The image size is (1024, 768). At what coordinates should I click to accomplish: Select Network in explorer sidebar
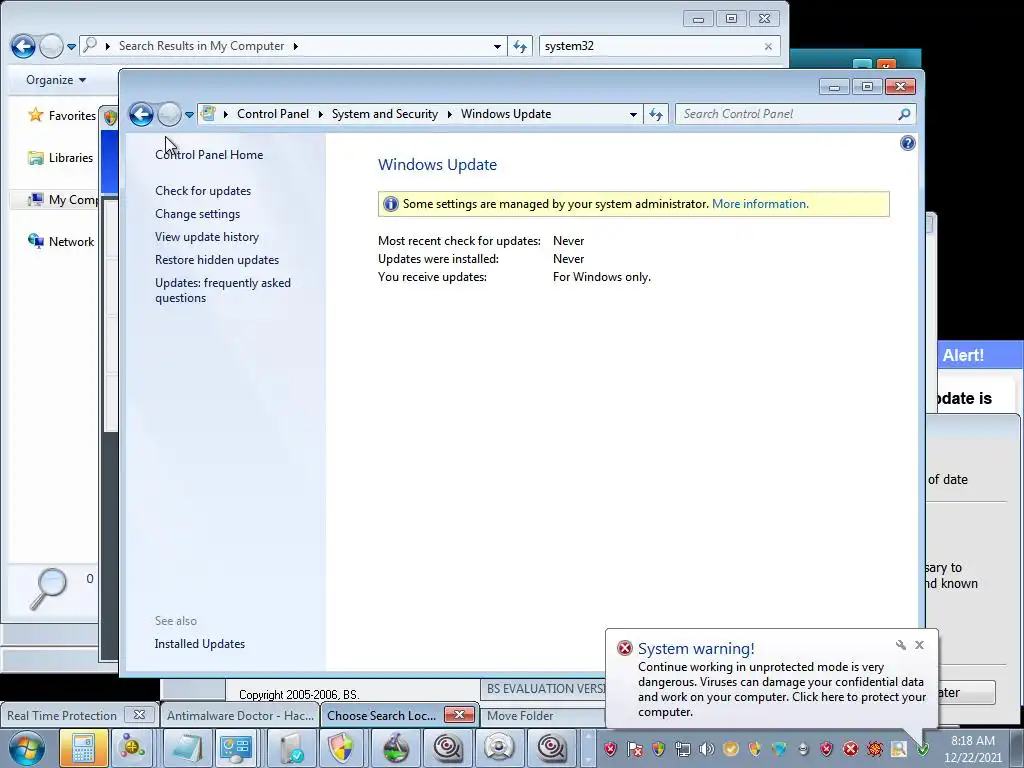coord(61,242)
